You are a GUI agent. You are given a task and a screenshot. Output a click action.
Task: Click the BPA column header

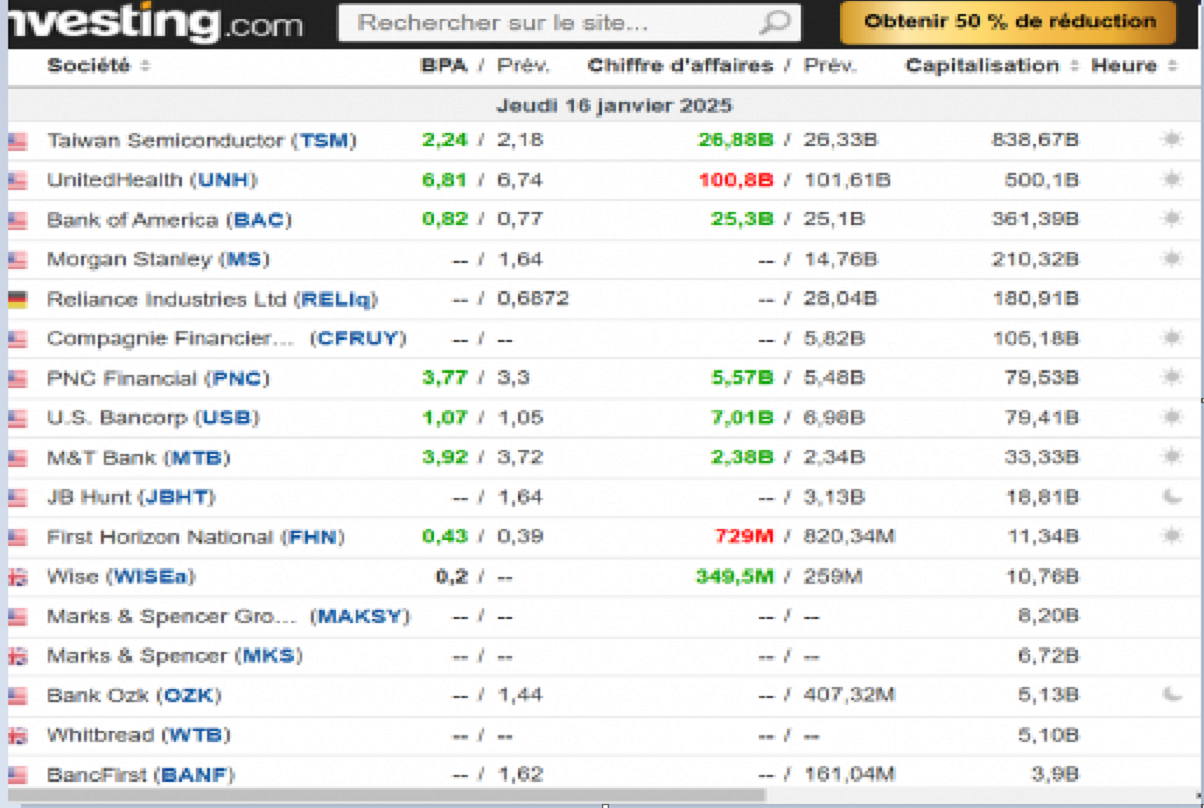coord(443,66)
